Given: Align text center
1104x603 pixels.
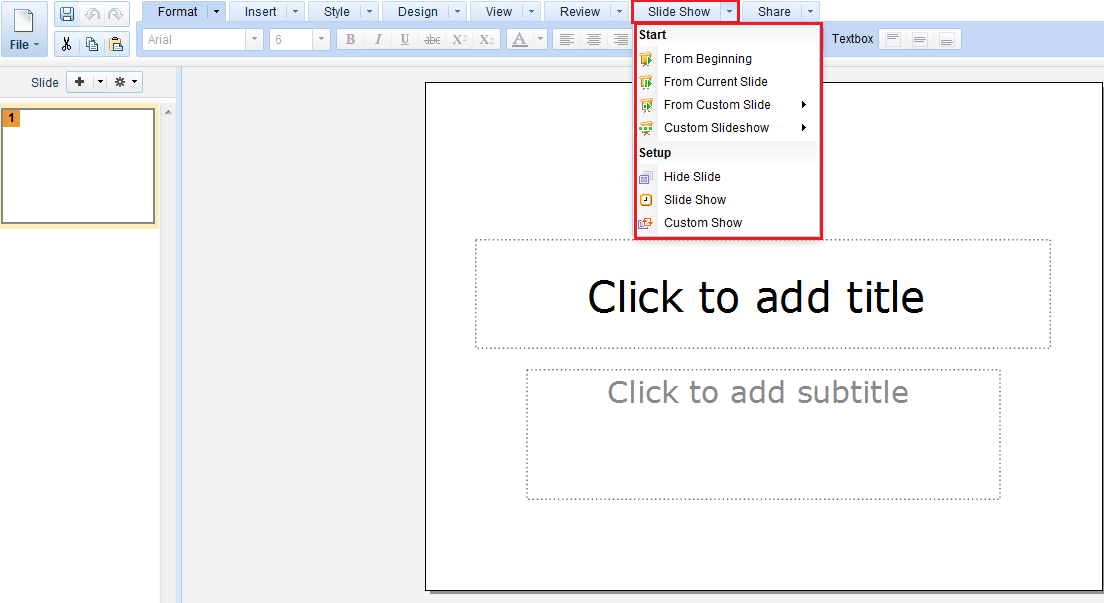Looking at the screenshot, I should click(594, 39).
